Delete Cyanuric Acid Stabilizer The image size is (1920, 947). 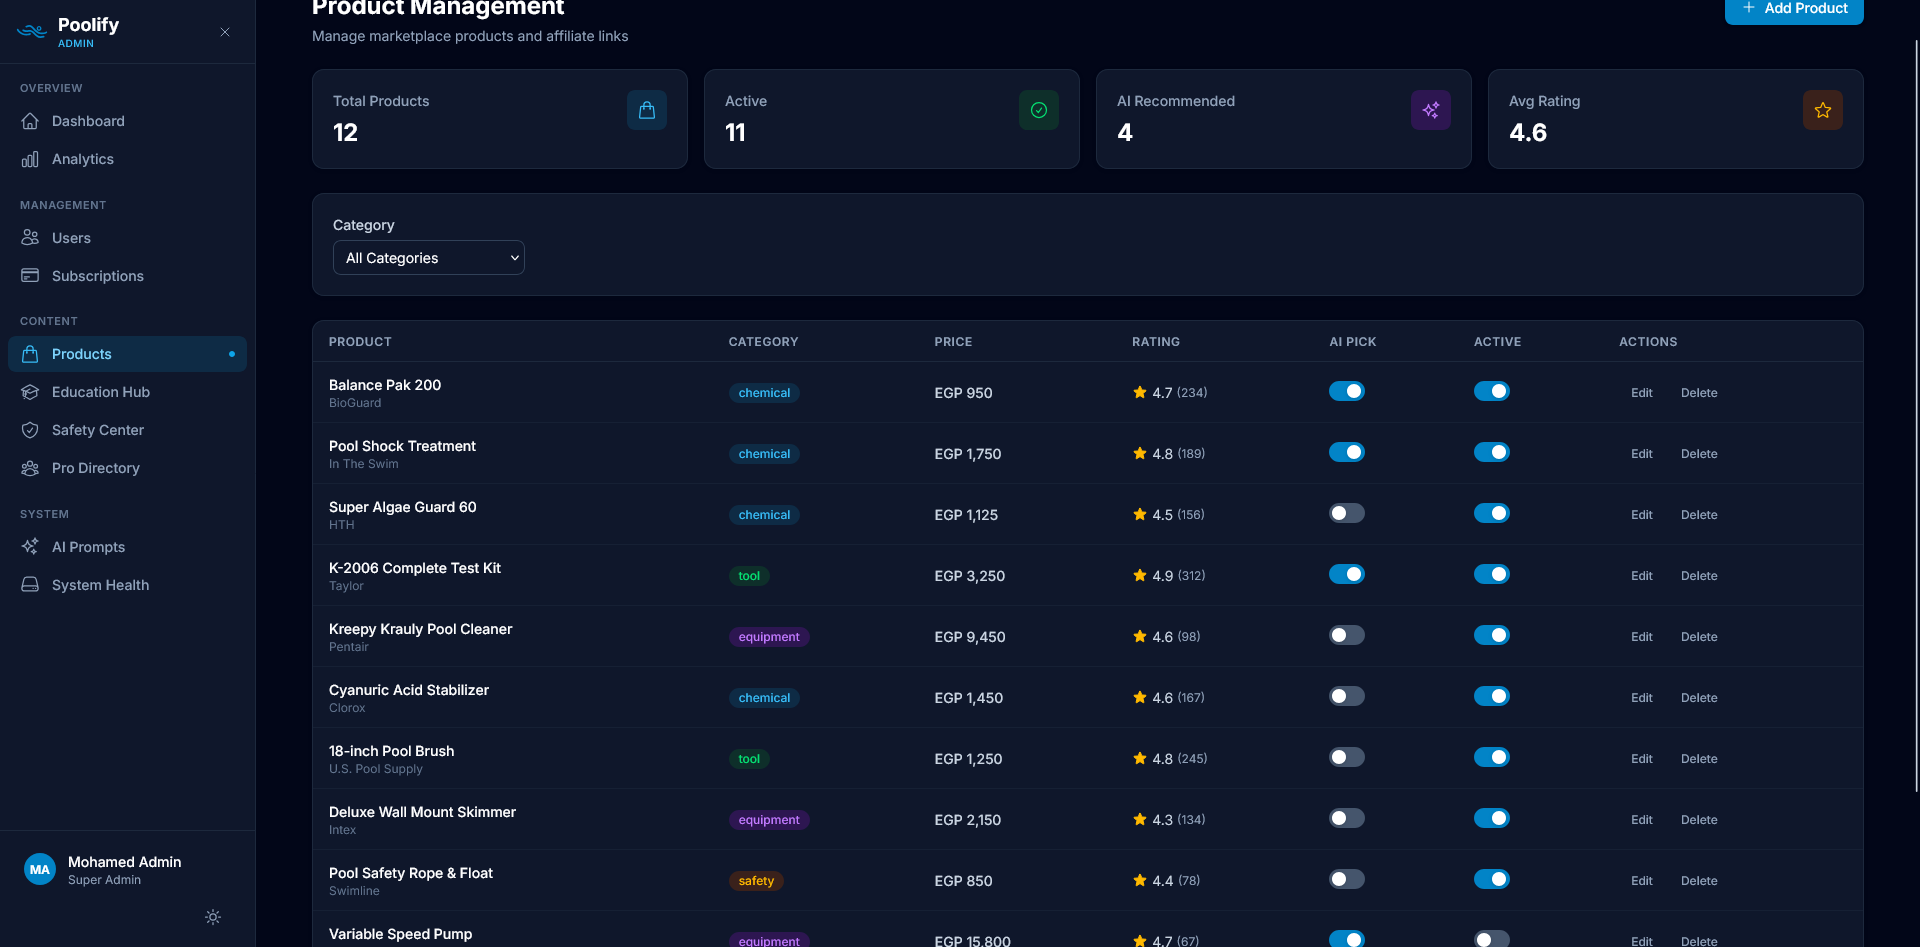click(1699, 698)
